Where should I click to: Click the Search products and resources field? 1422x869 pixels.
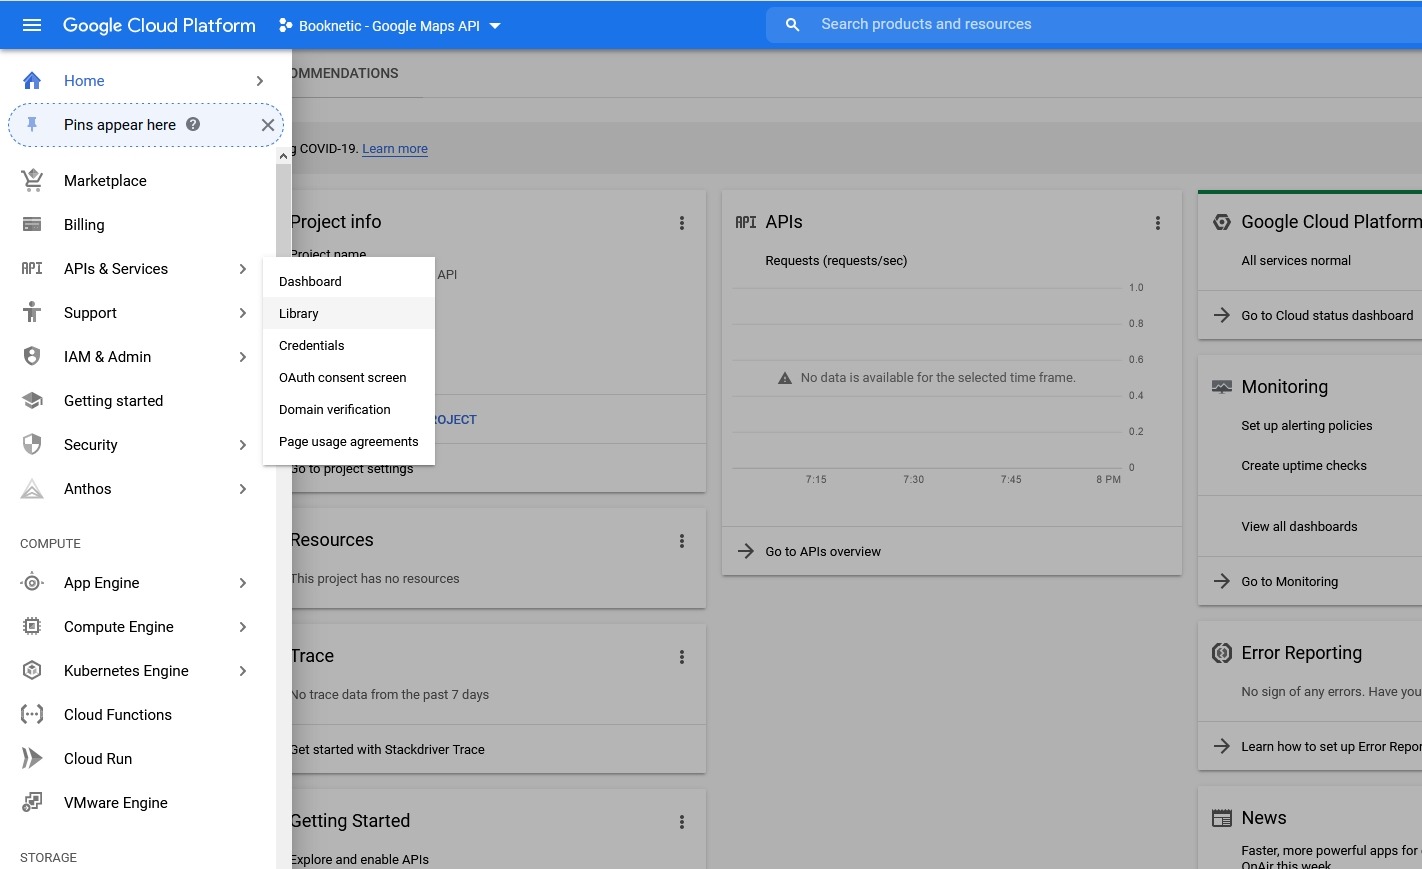[1094, 25]
